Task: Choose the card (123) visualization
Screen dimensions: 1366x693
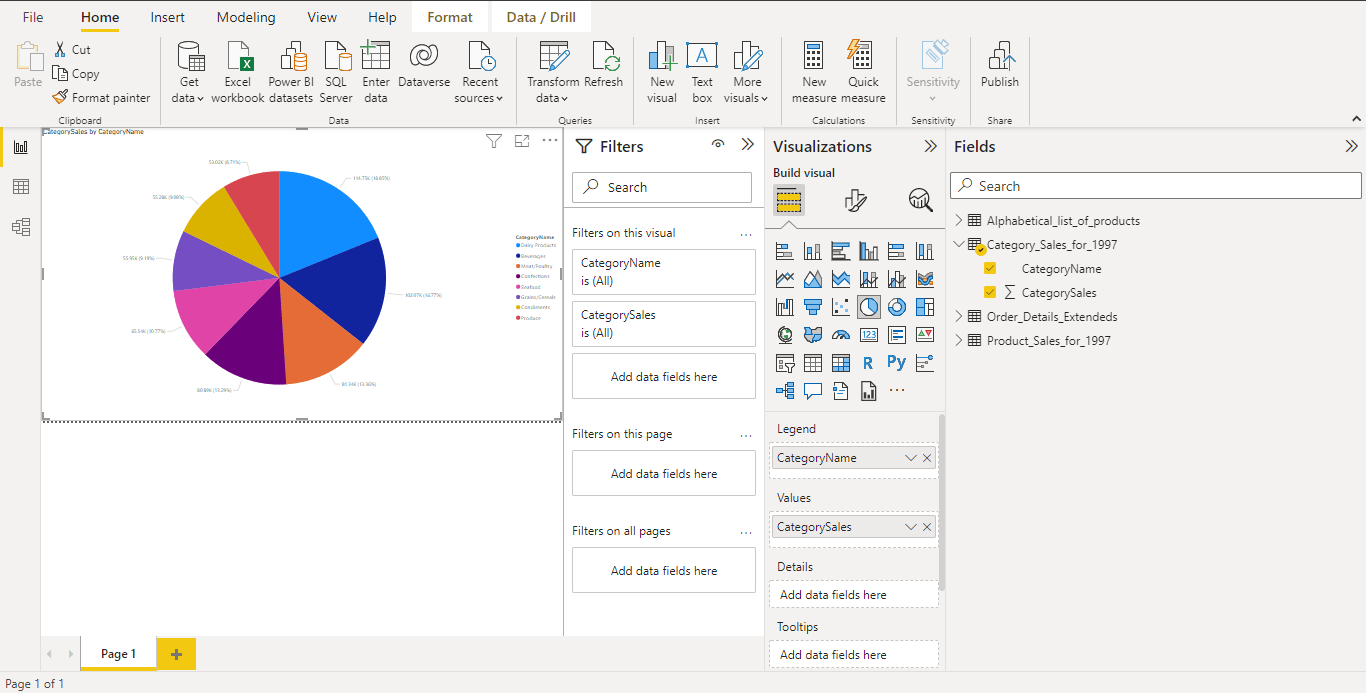Action: (x=869, y=335)
